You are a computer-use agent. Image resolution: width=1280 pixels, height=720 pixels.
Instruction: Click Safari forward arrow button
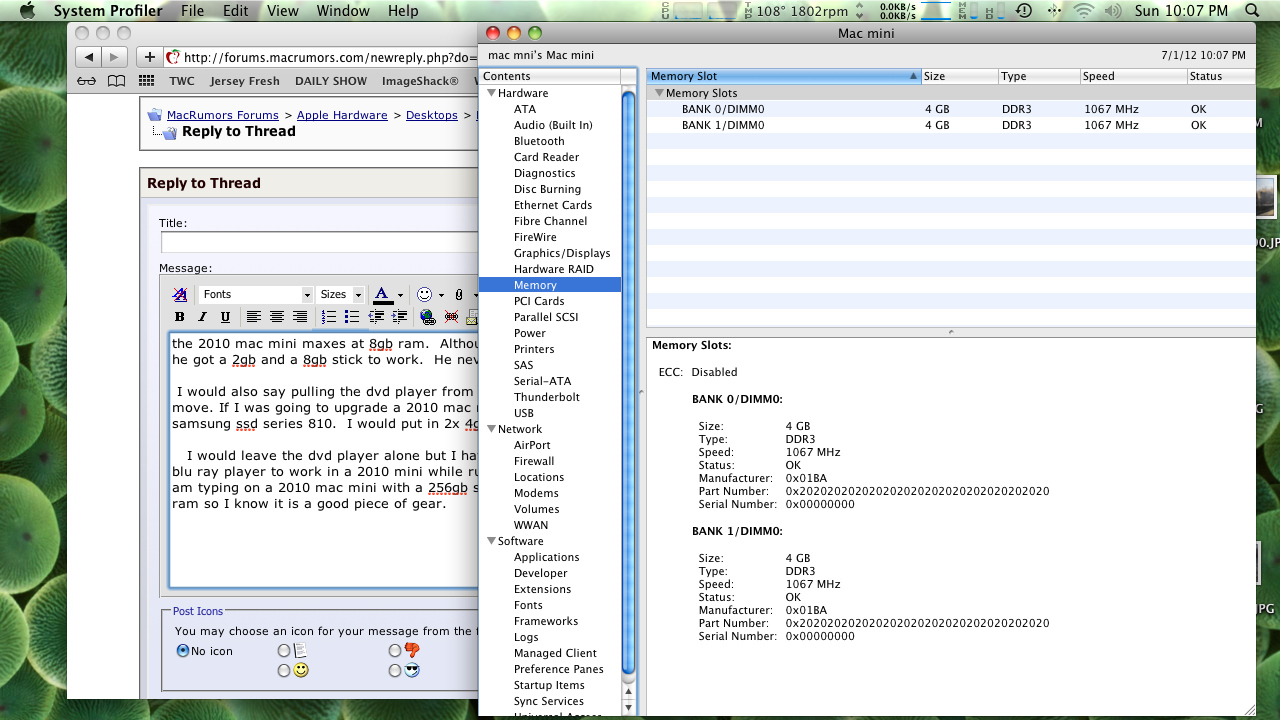coord(115,57)
